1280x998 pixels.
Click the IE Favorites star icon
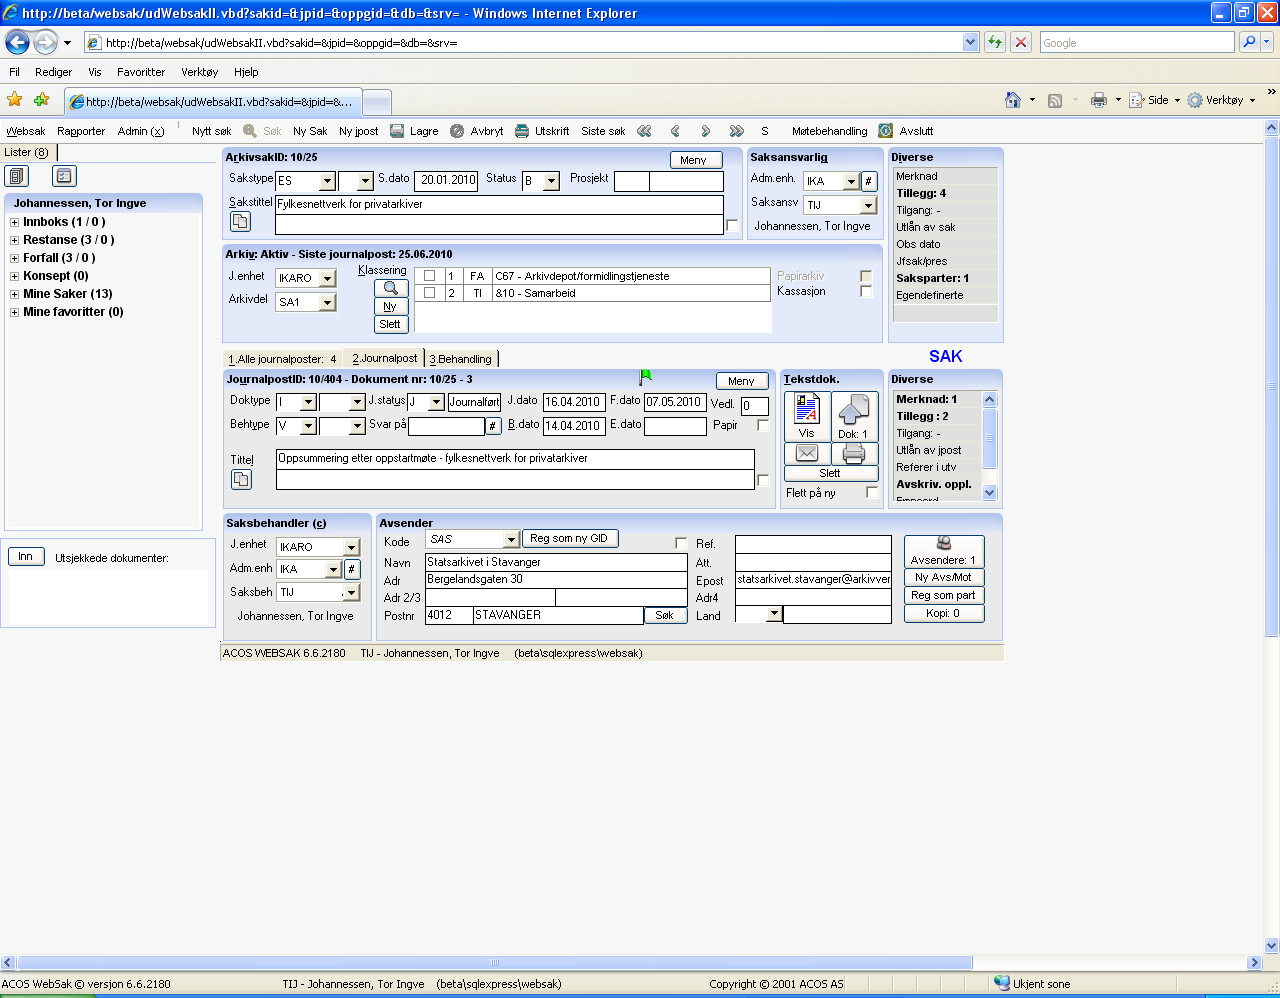(x=14, y=100)
